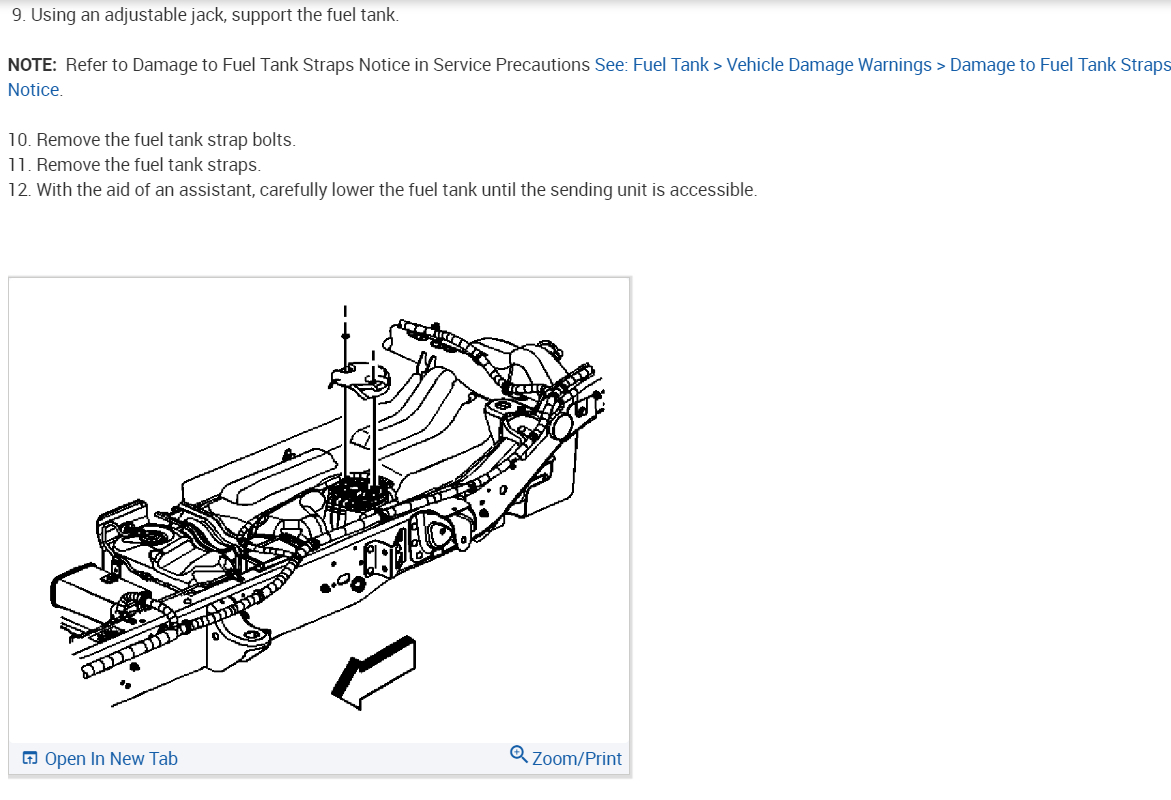Click the large direction arrow in the diagram
Viewport: 1171px width, 800px height.
(373, 672)
